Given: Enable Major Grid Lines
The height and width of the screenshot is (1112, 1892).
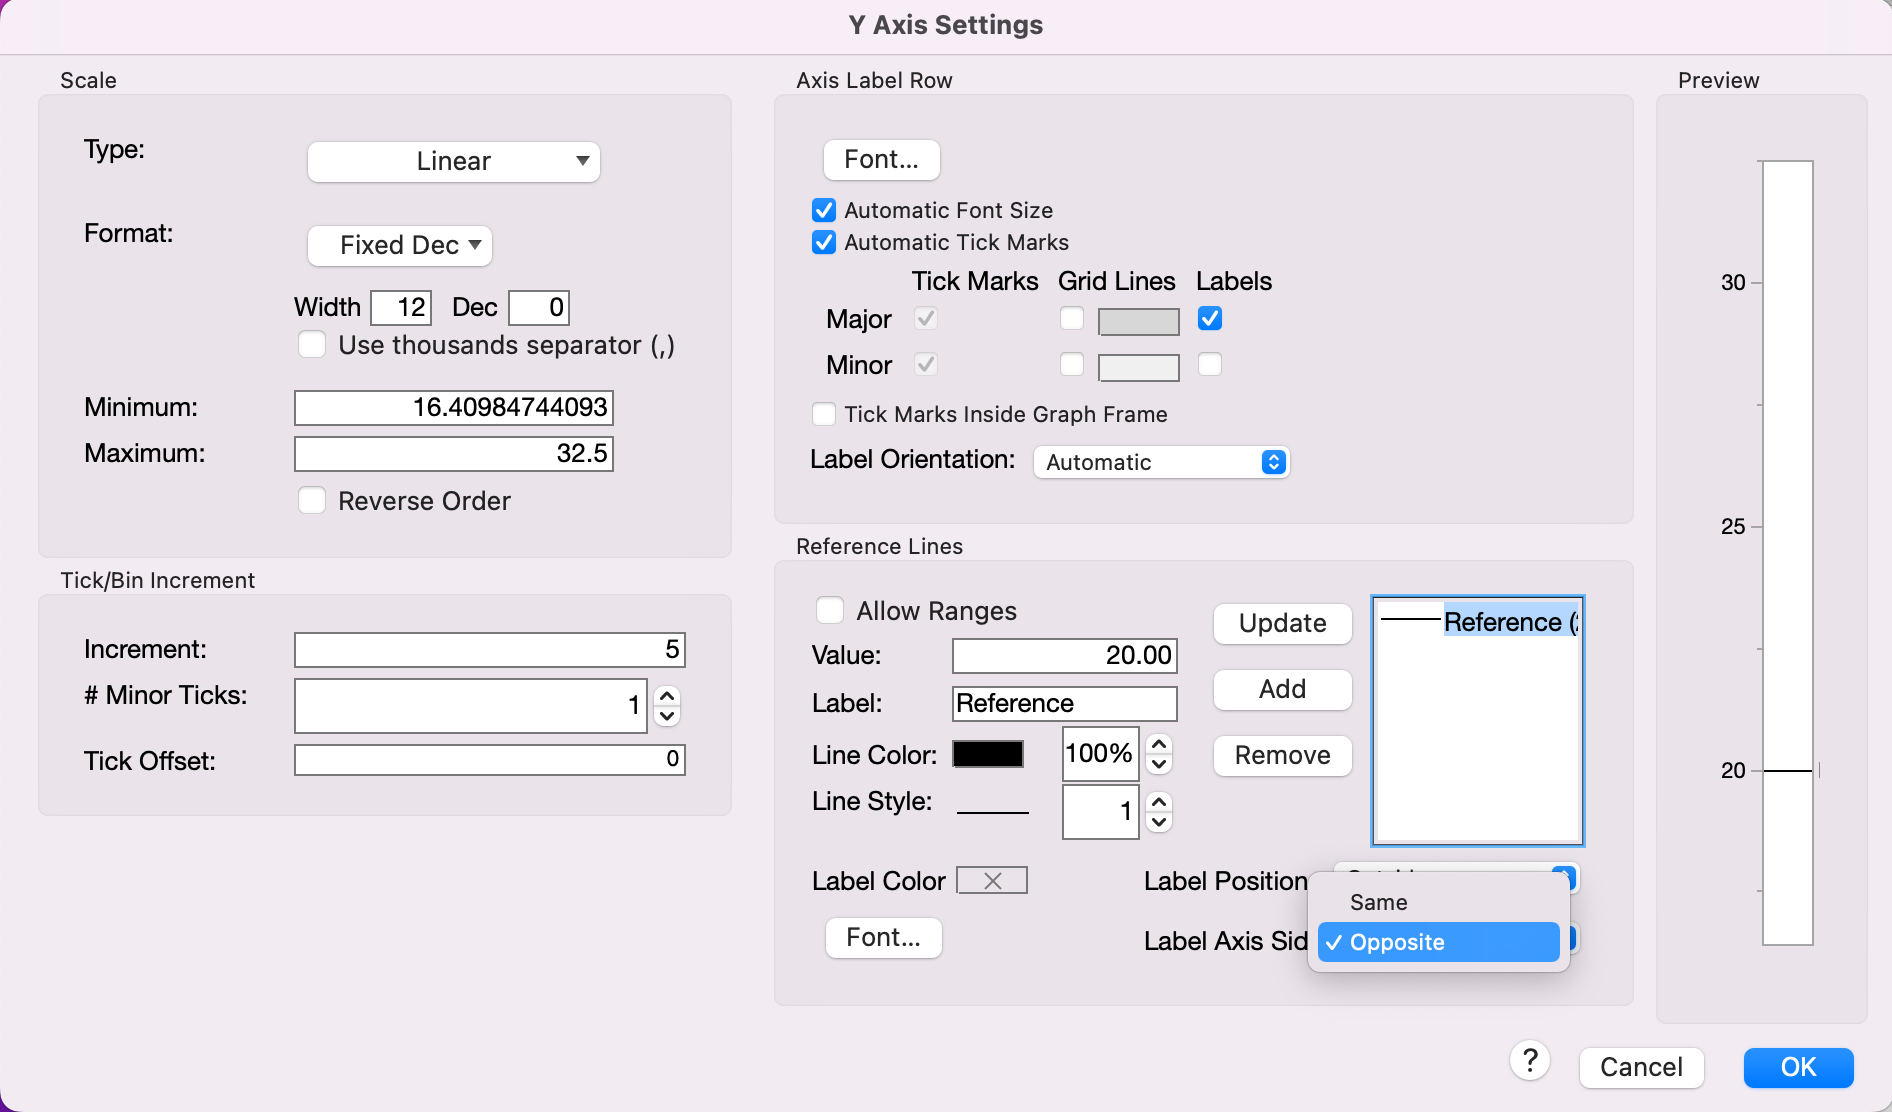Looking at the screenshot, I should [1071, 319].
